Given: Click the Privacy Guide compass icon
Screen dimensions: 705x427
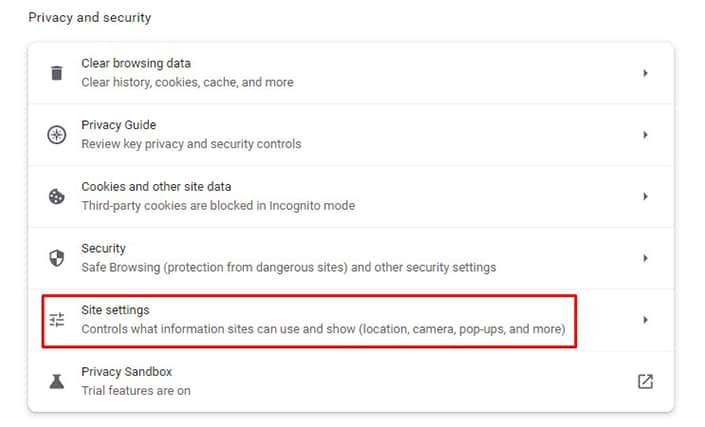Looking at the screenshot, I should click(x=57, y=134).
